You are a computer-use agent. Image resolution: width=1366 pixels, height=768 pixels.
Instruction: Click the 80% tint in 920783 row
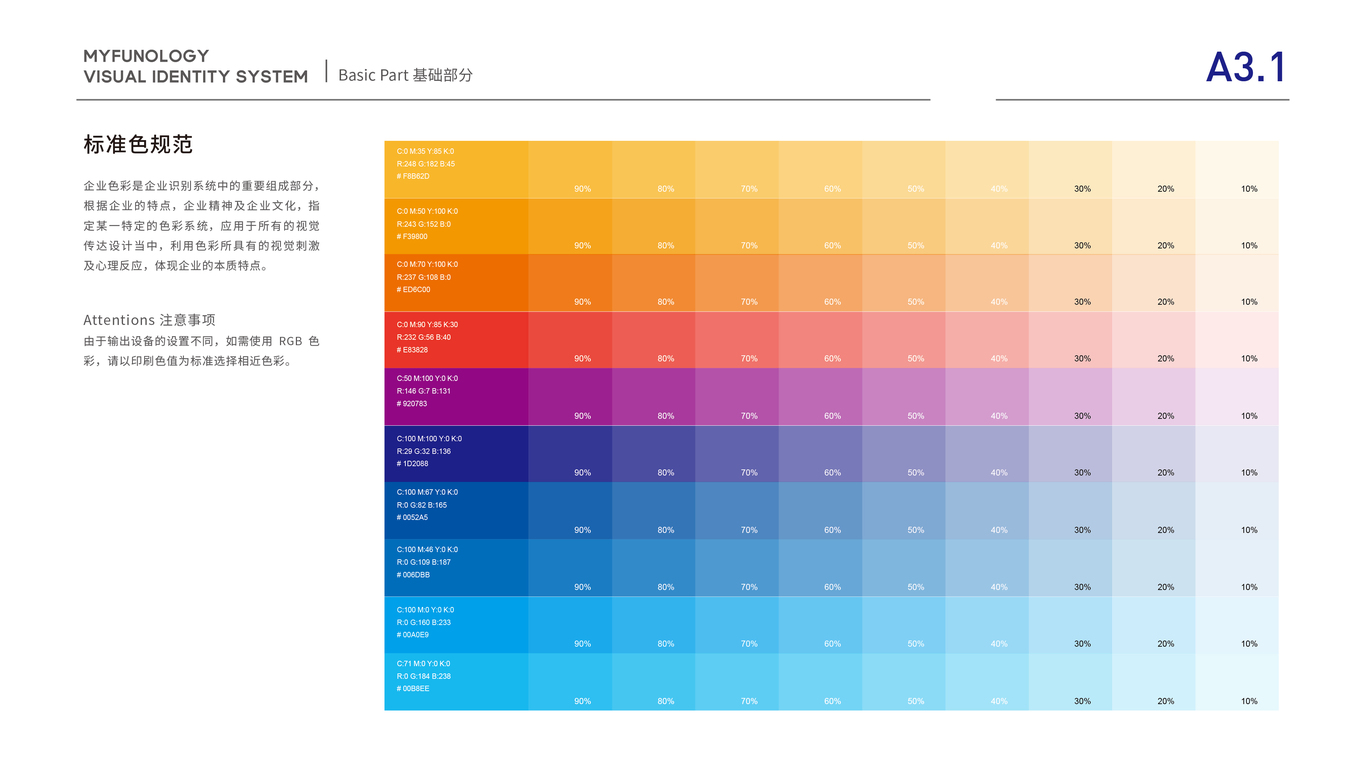click(x=653, y=397)
